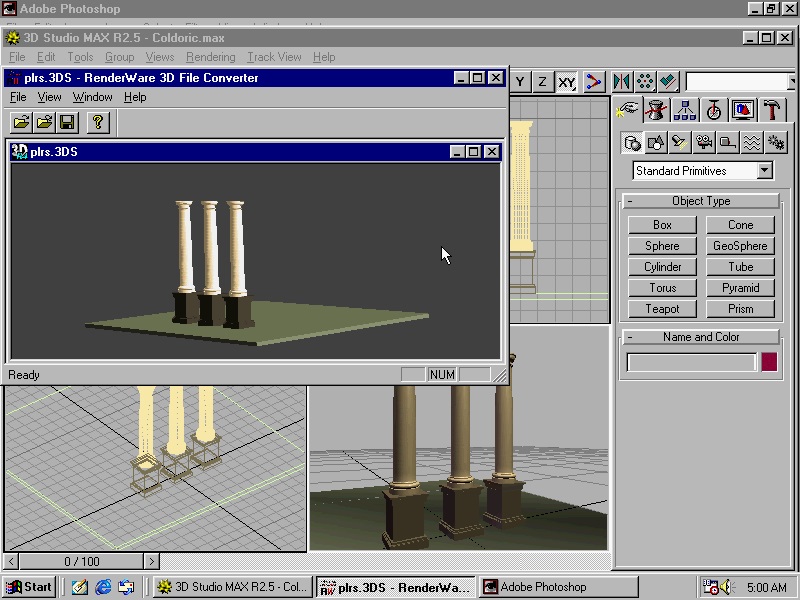Switch to the Create panel tab
The height and width of the screenshot is (600, 800).
click(627, 109)
